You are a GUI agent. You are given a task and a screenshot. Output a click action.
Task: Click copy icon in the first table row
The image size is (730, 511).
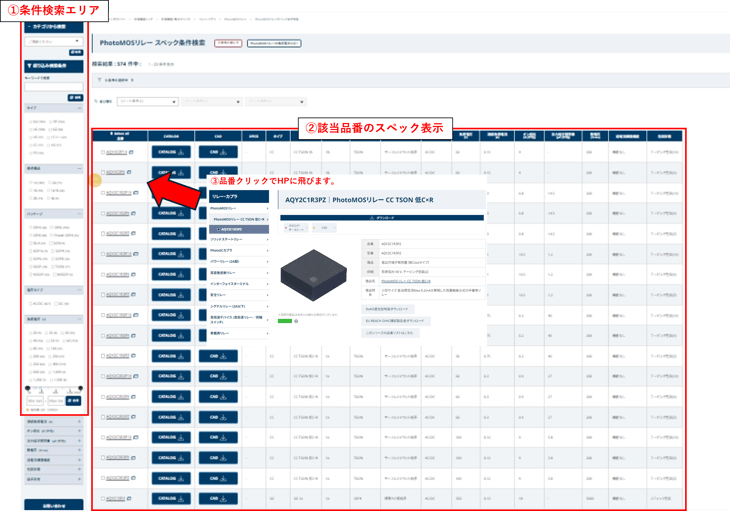click(131, 152)
